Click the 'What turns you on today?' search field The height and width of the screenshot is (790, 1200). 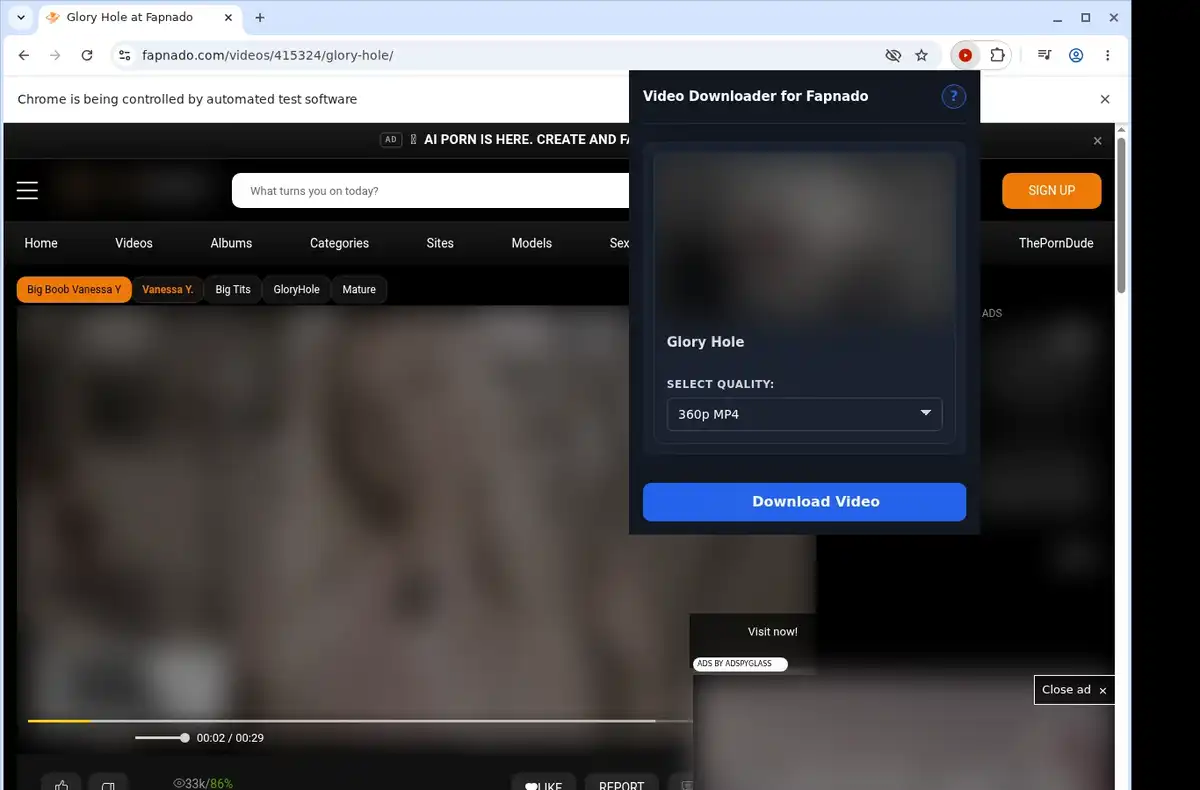[x=430, y=191]
